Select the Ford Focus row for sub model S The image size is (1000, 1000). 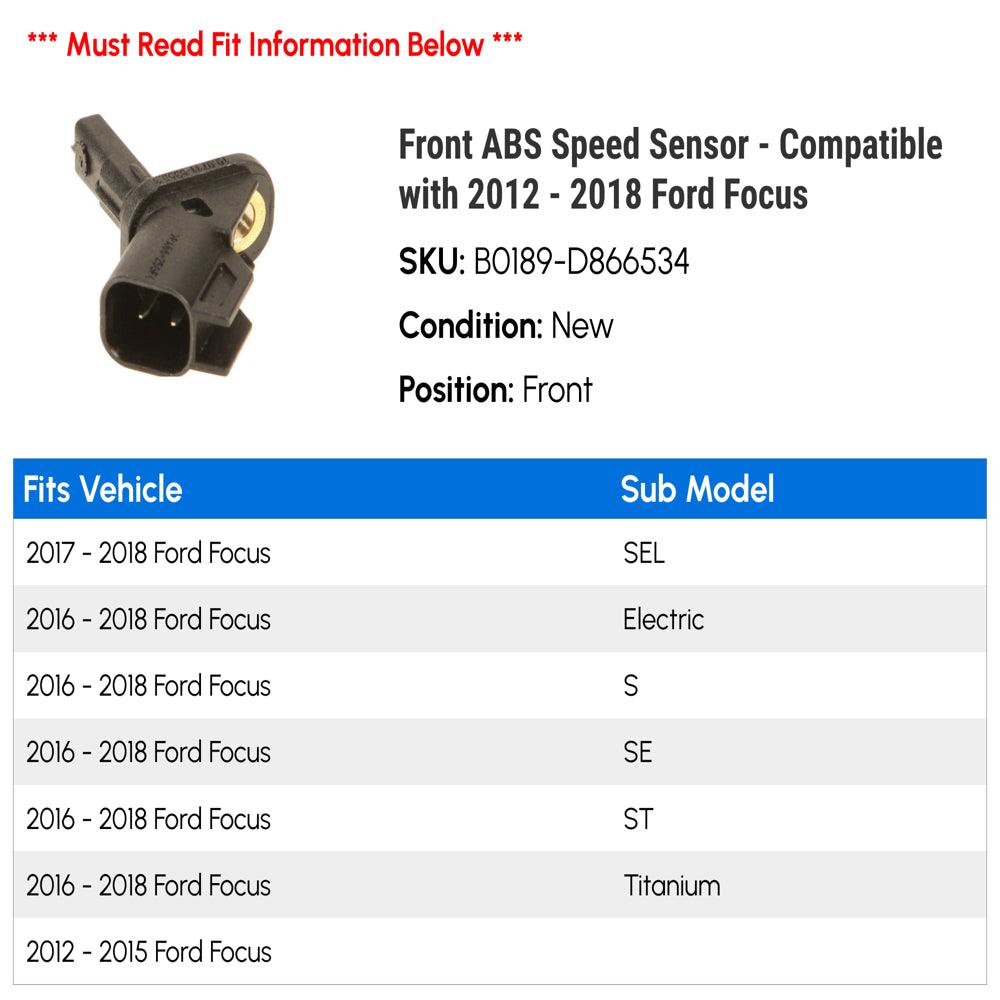[149, 686]
